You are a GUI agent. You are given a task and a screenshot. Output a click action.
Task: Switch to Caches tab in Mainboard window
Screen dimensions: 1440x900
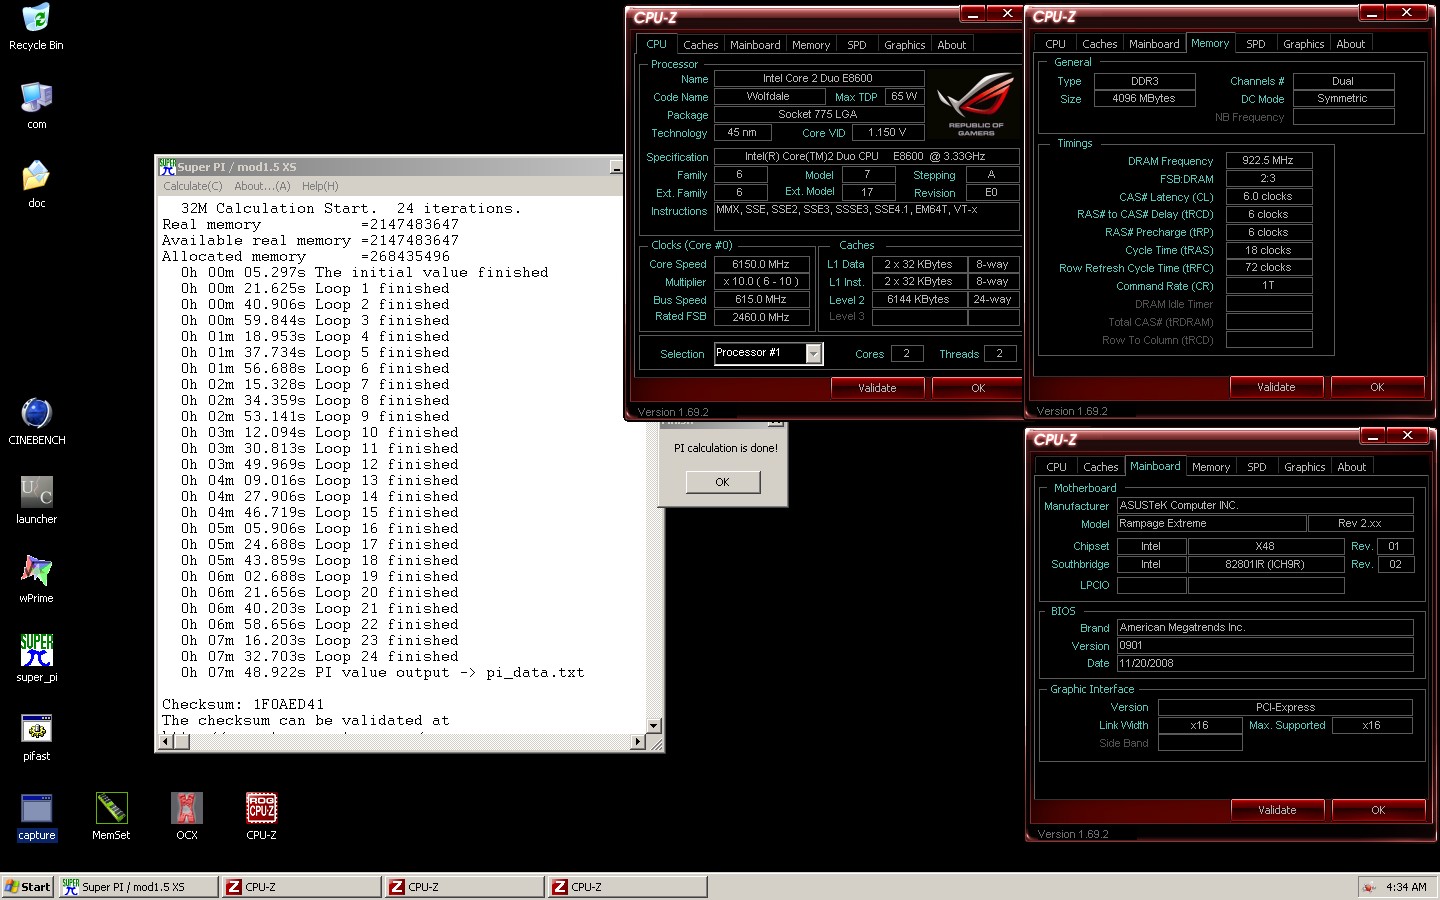click(1100, 467)
